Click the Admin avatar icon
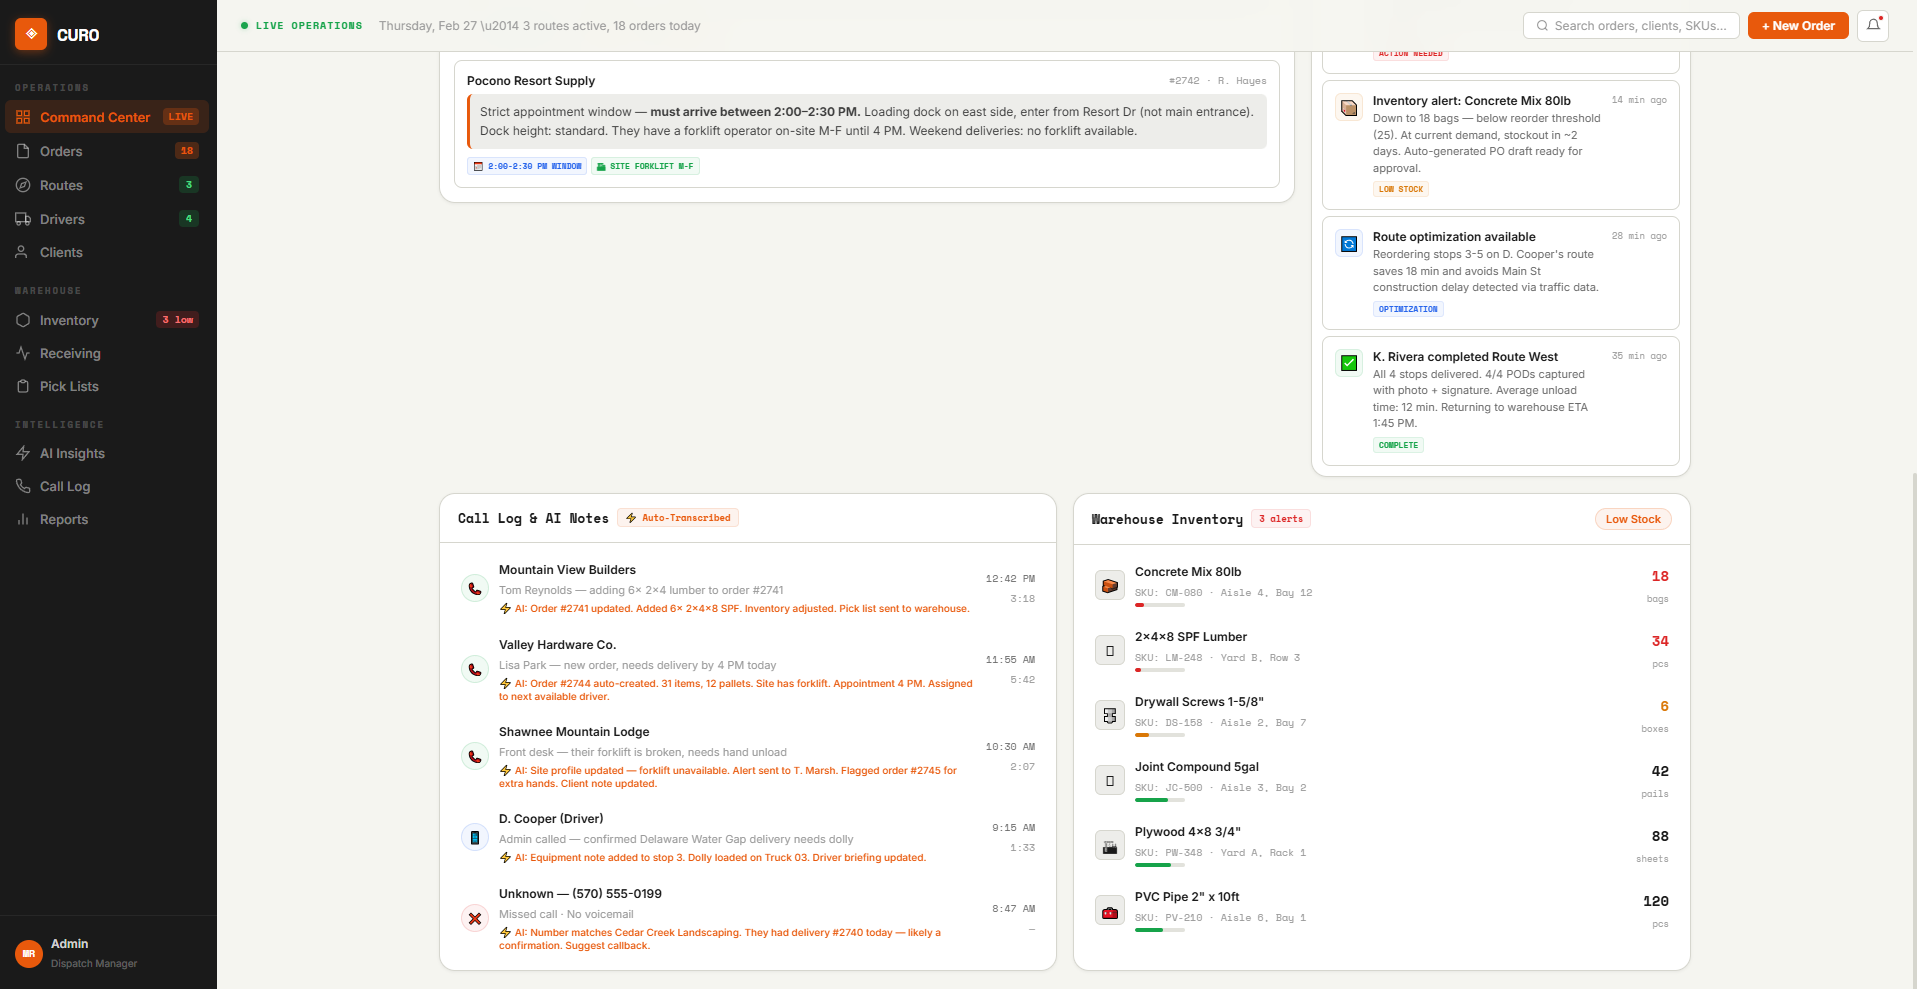This screenshot has width=1917, height=989. click(x=29, y=954)
